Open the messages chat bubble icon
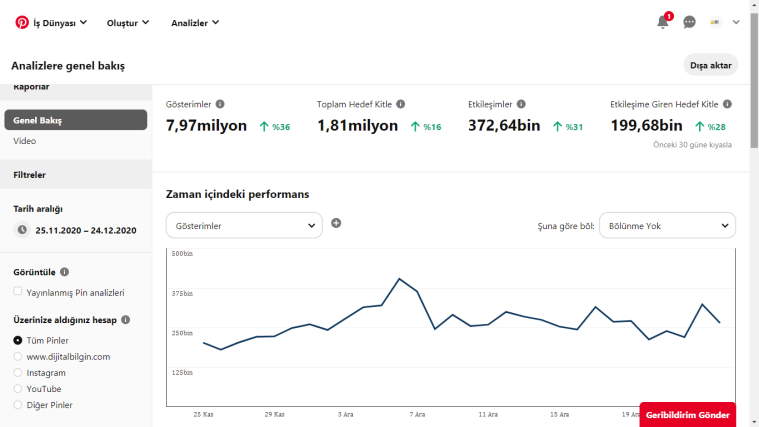 (x=690, y=22)
